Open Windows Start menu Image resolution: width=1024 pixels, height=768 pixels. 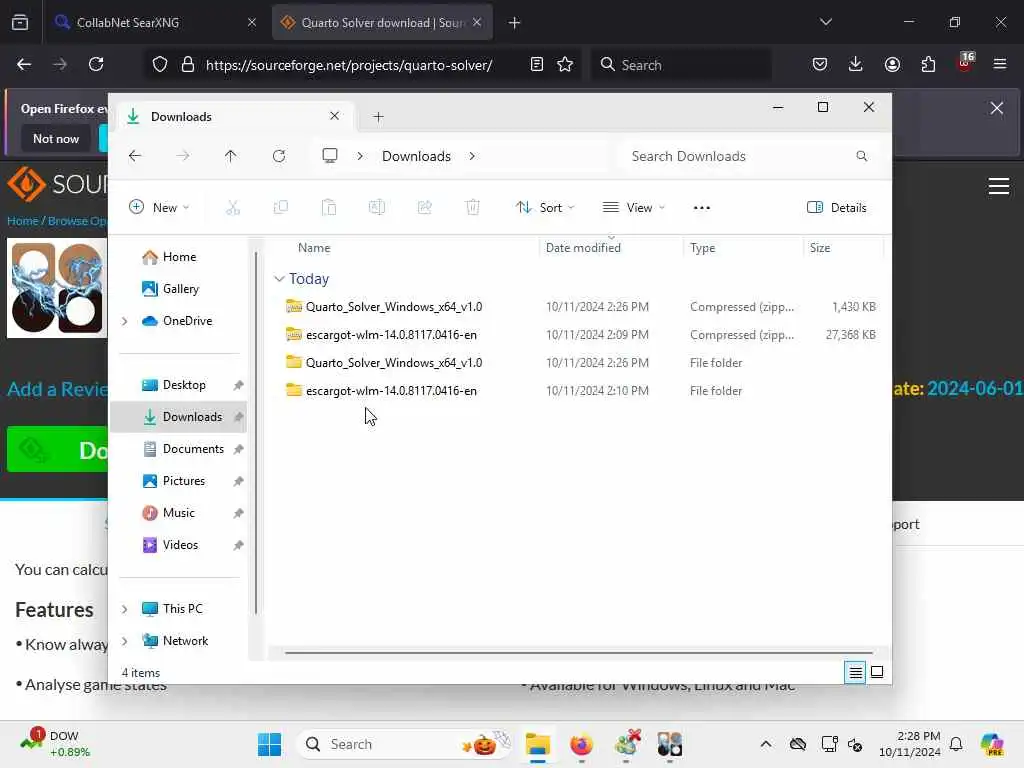(269, 744)
